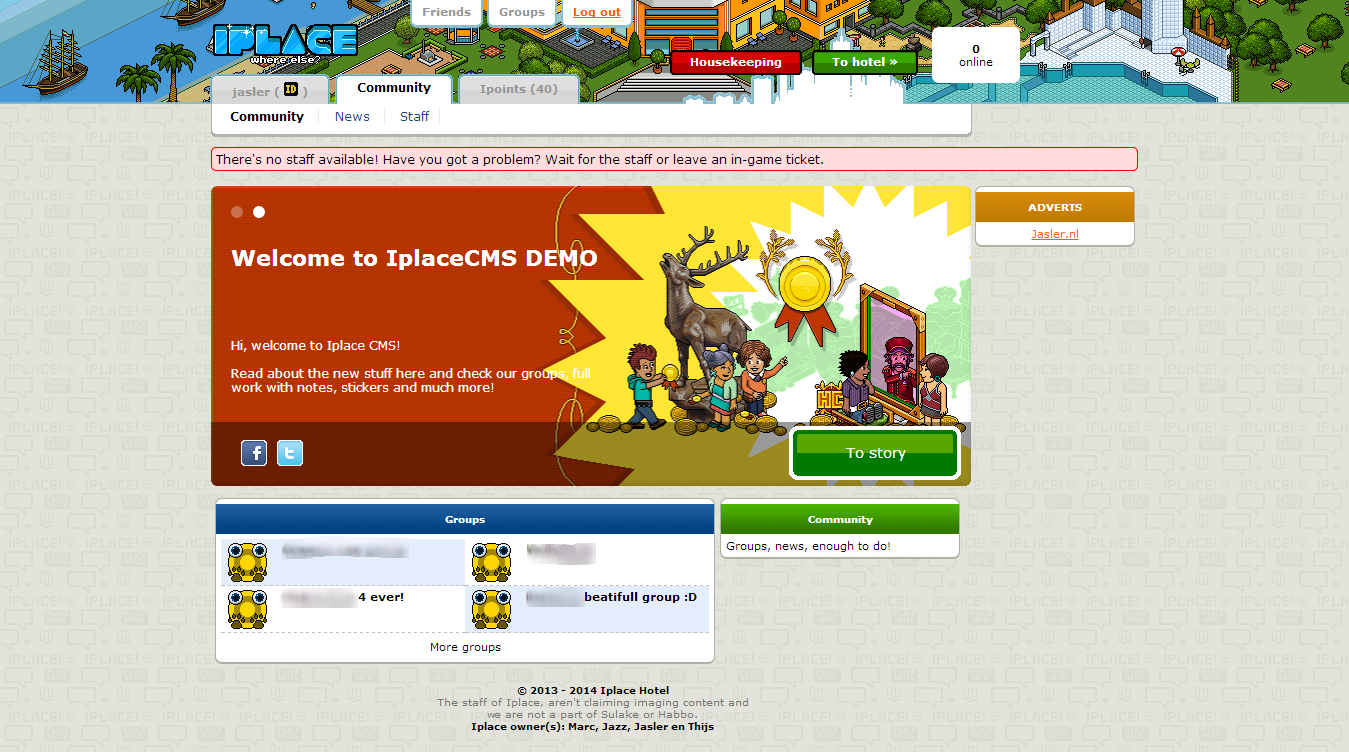The width and height of the screenshot is (1349, 752).
Task: Switch to the Ipoints (40) tab
Action: tap(518, 89)
